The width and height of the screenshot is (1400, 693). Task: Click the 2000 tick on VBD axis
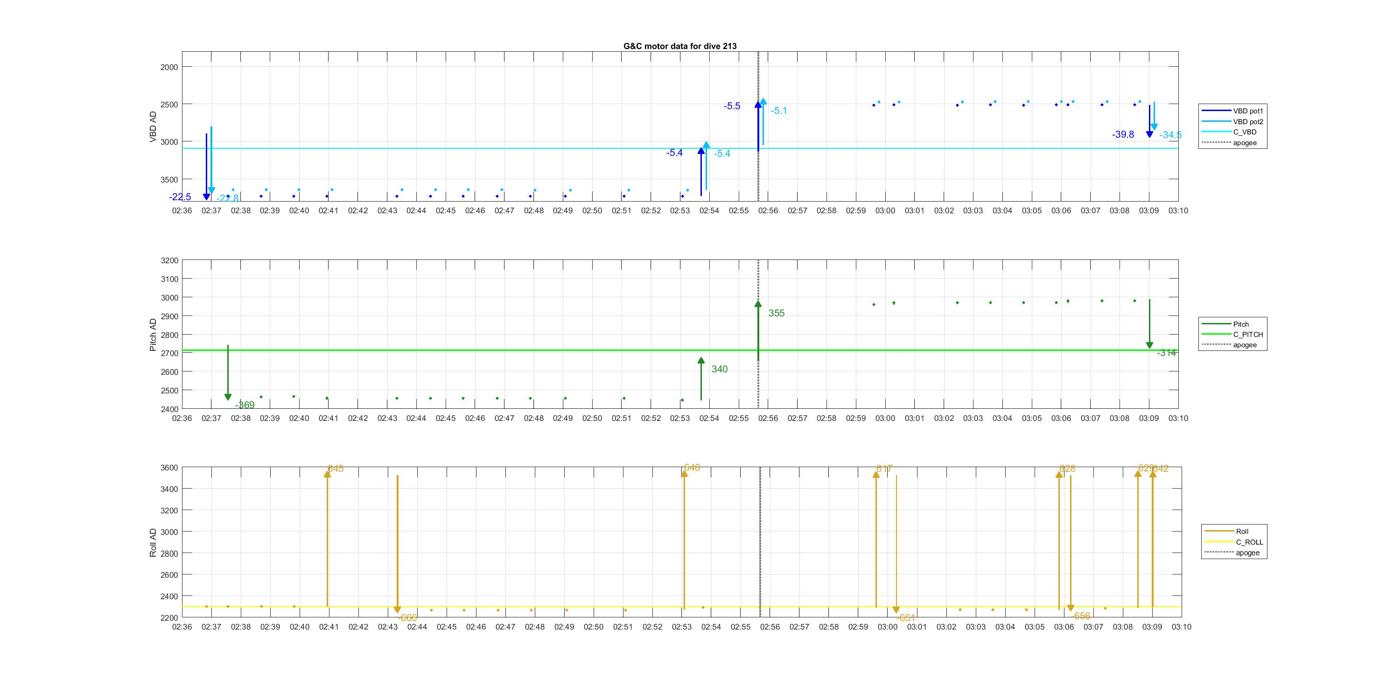(169, 67)
